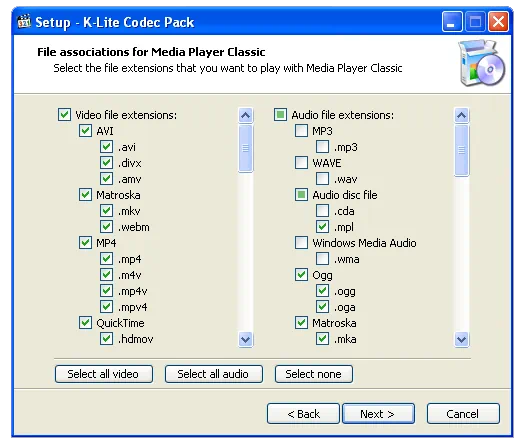Close the setup window
The height and width of the screenshot is (444, 522).
499,22
